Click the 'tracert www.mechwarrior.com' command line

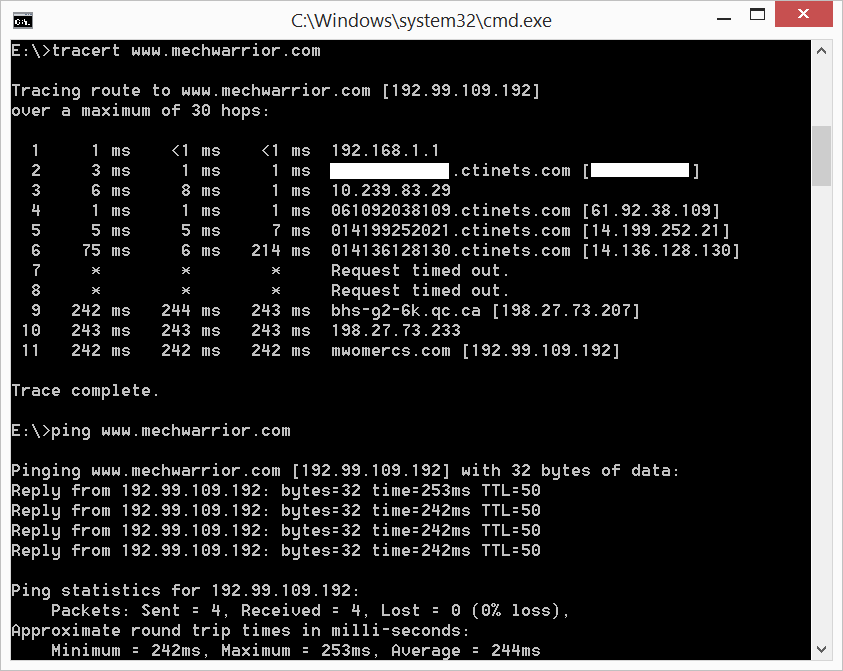pyautogui.click(x=166, y=51)
